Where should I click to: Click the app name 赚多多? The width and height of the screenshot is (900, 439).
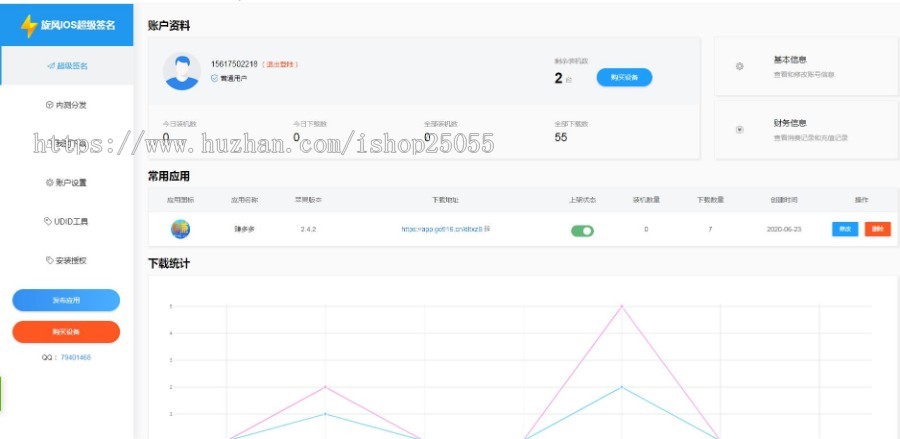click(x=244, y=229)
